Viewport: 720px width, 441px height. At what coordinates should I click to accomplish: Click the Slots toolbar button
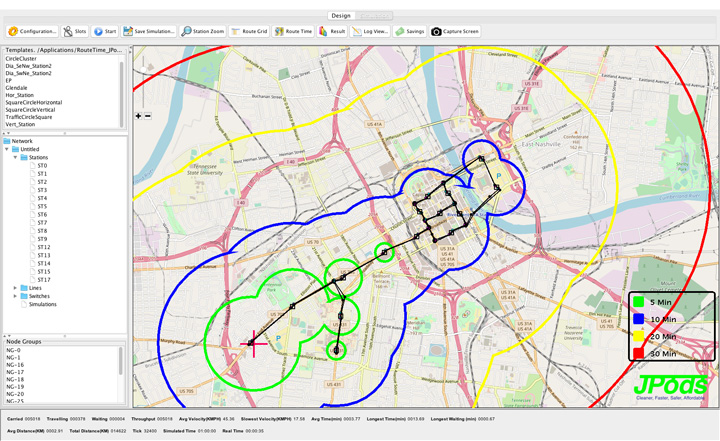point(75,32)
